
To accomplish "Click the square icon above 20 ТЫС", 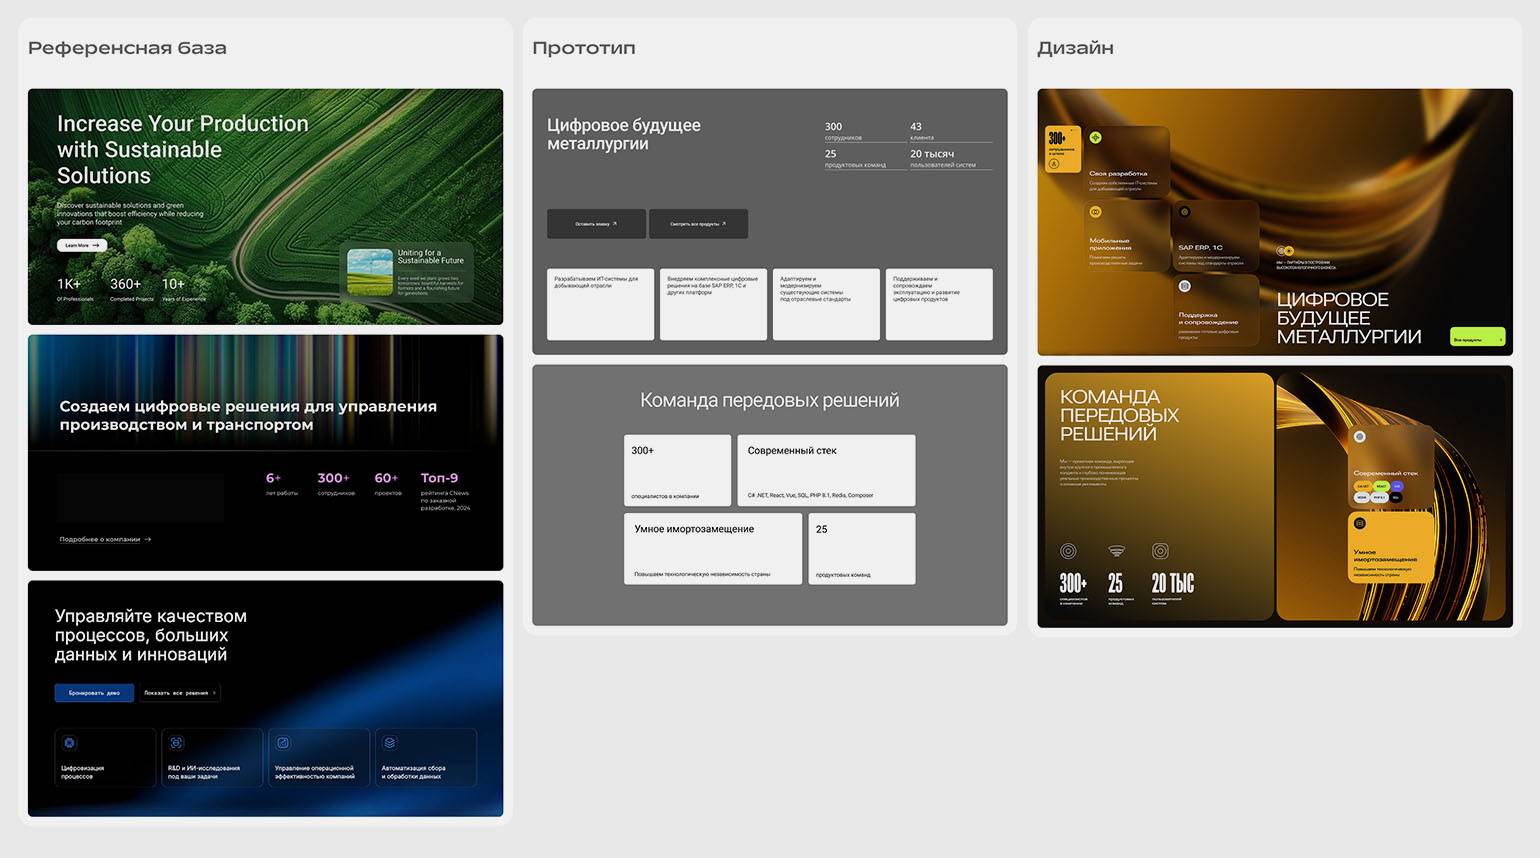I will pos(1160,551).
